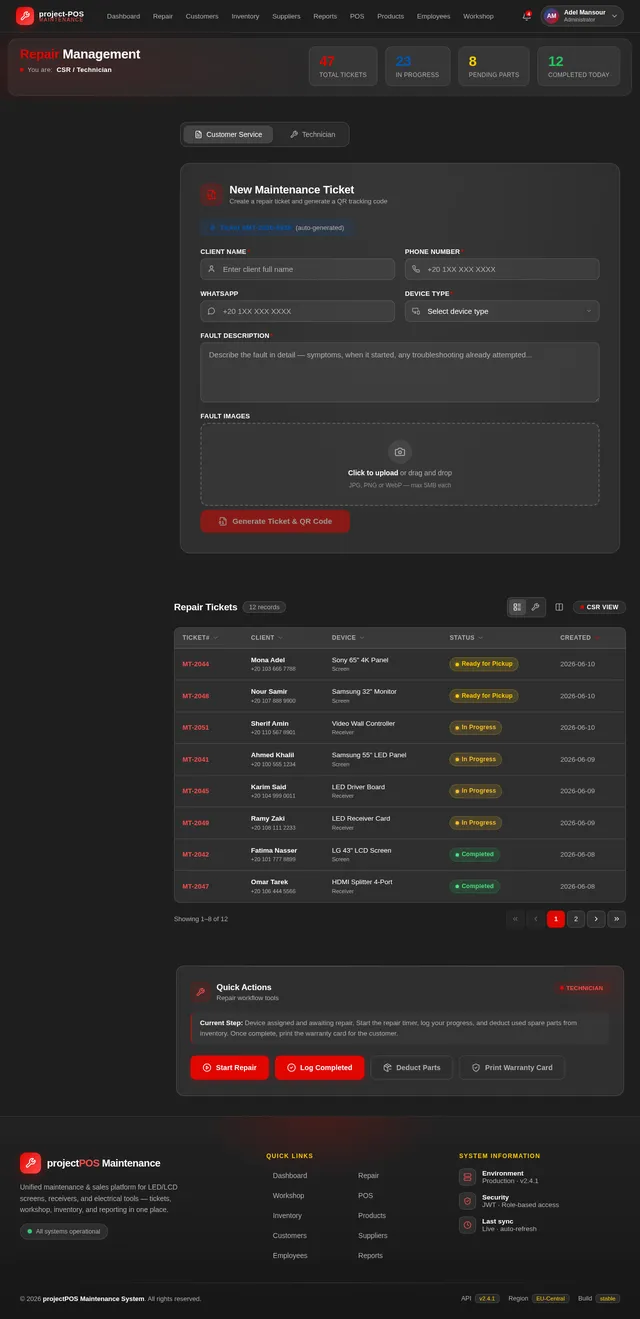Click the Log Completed button

click(x=320, y=1067)
